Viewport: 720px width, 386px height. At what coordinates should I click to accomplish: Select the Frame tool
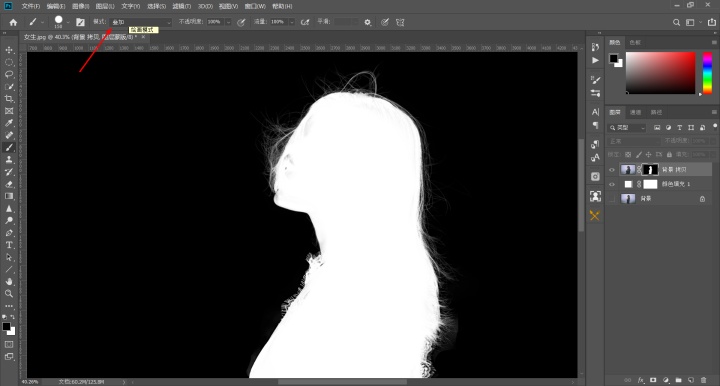[9, 111]
